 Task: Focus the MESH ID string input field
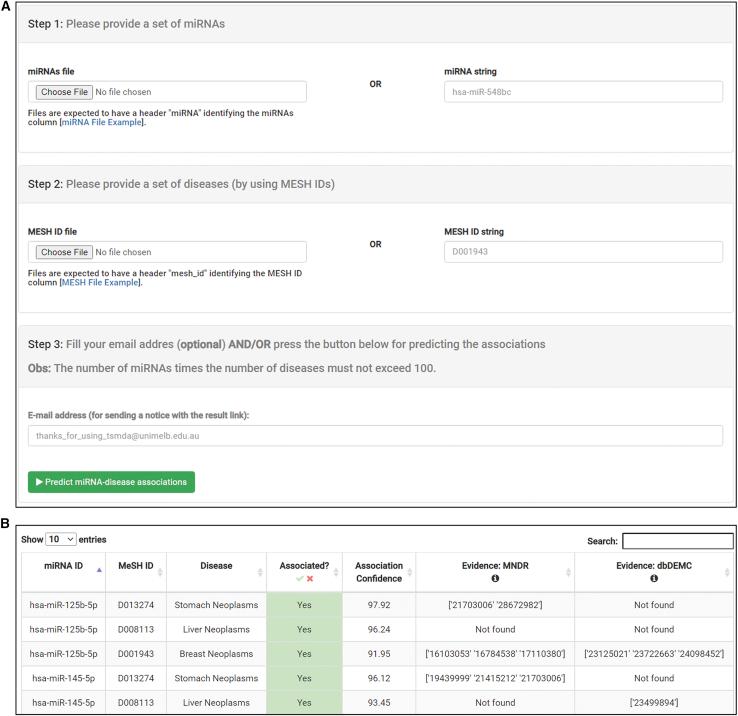[582, 252]
